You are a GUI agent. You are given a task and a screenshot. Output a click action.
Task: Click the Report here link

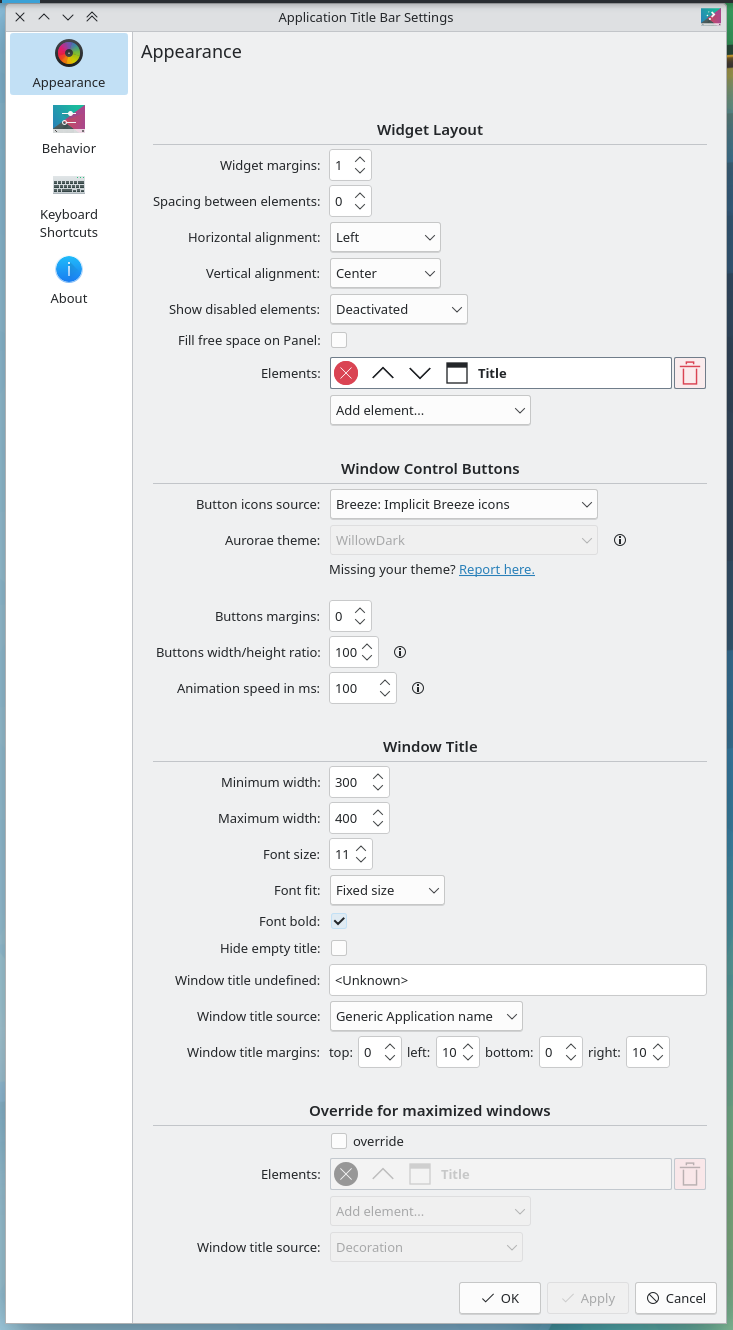click(497, 569)
